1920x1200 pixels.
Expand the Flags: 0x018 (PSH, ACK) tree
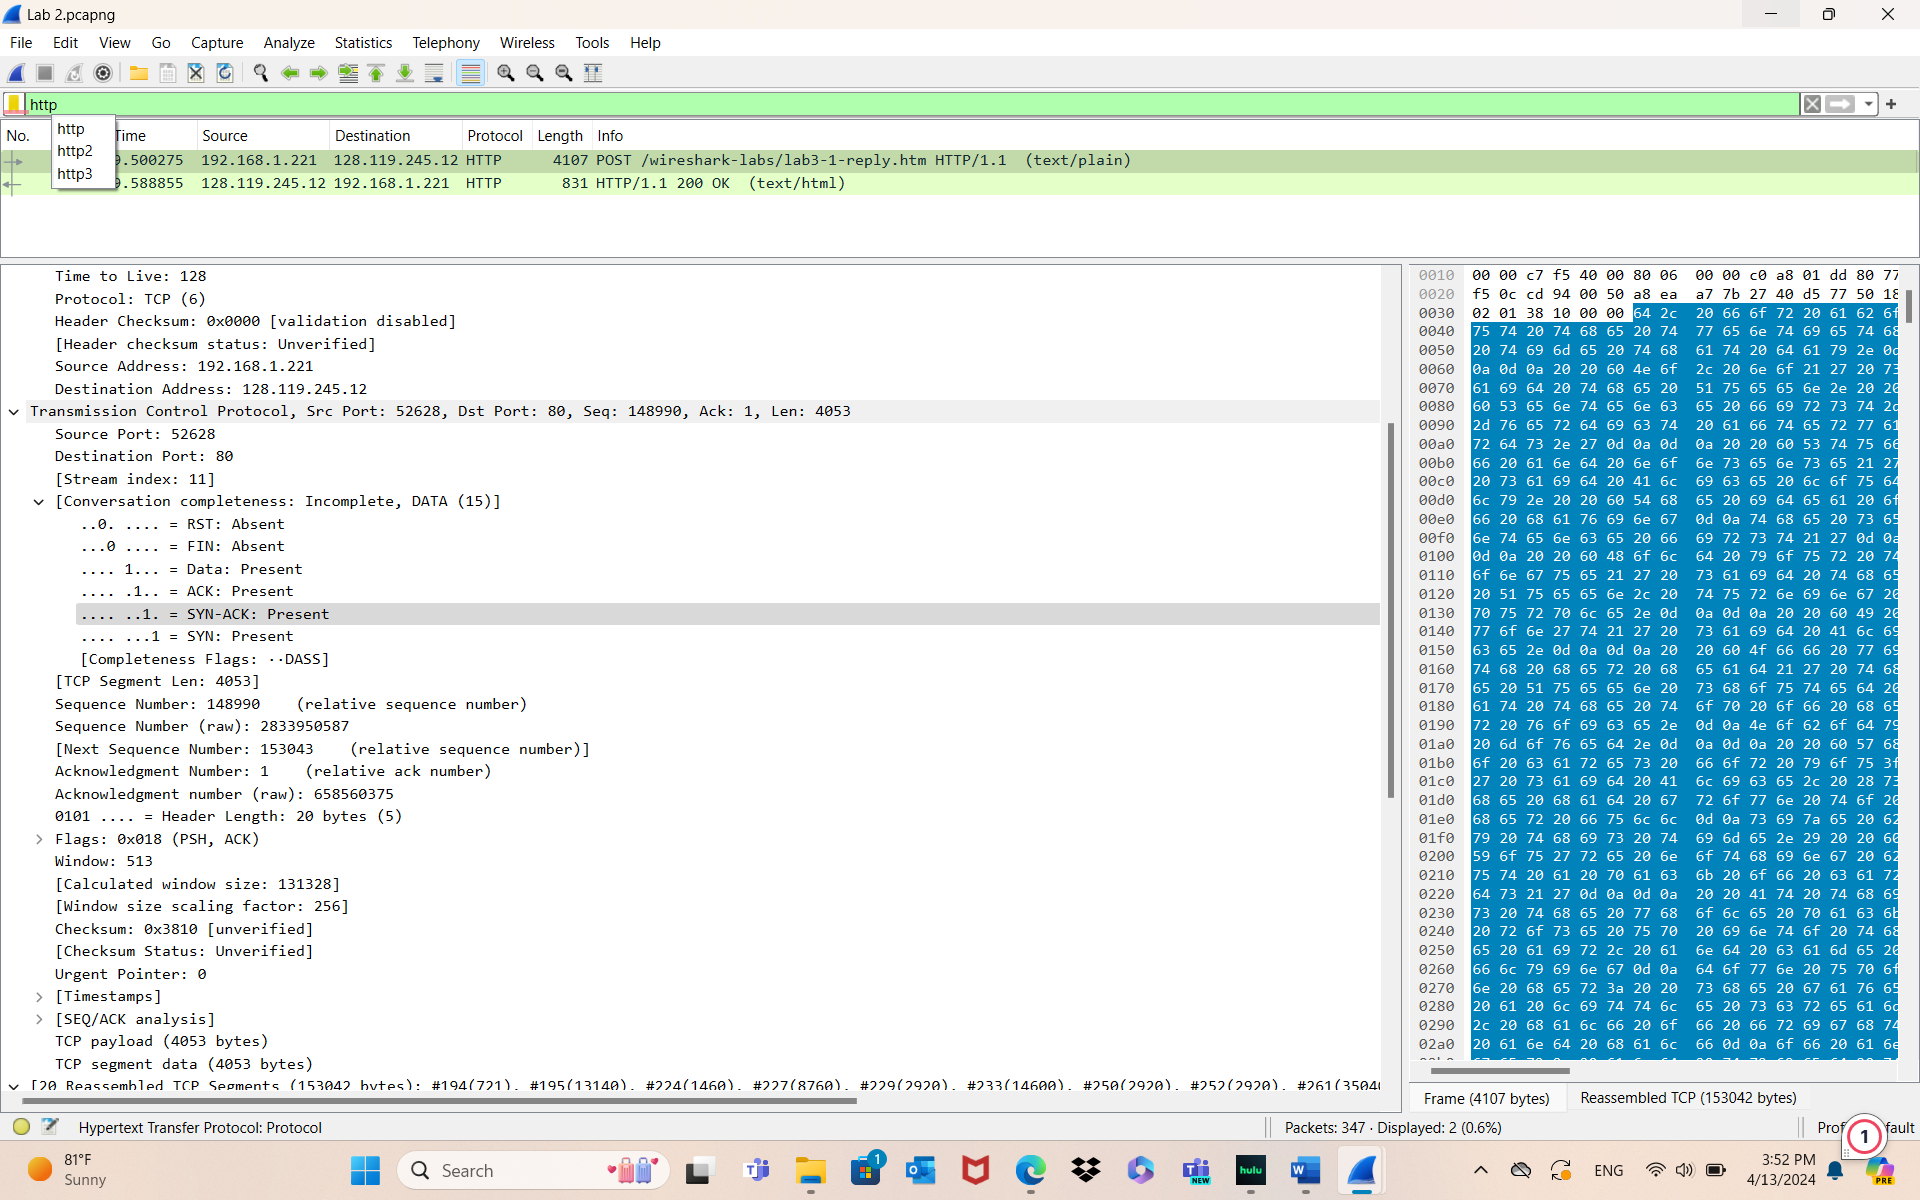(39, 840)
